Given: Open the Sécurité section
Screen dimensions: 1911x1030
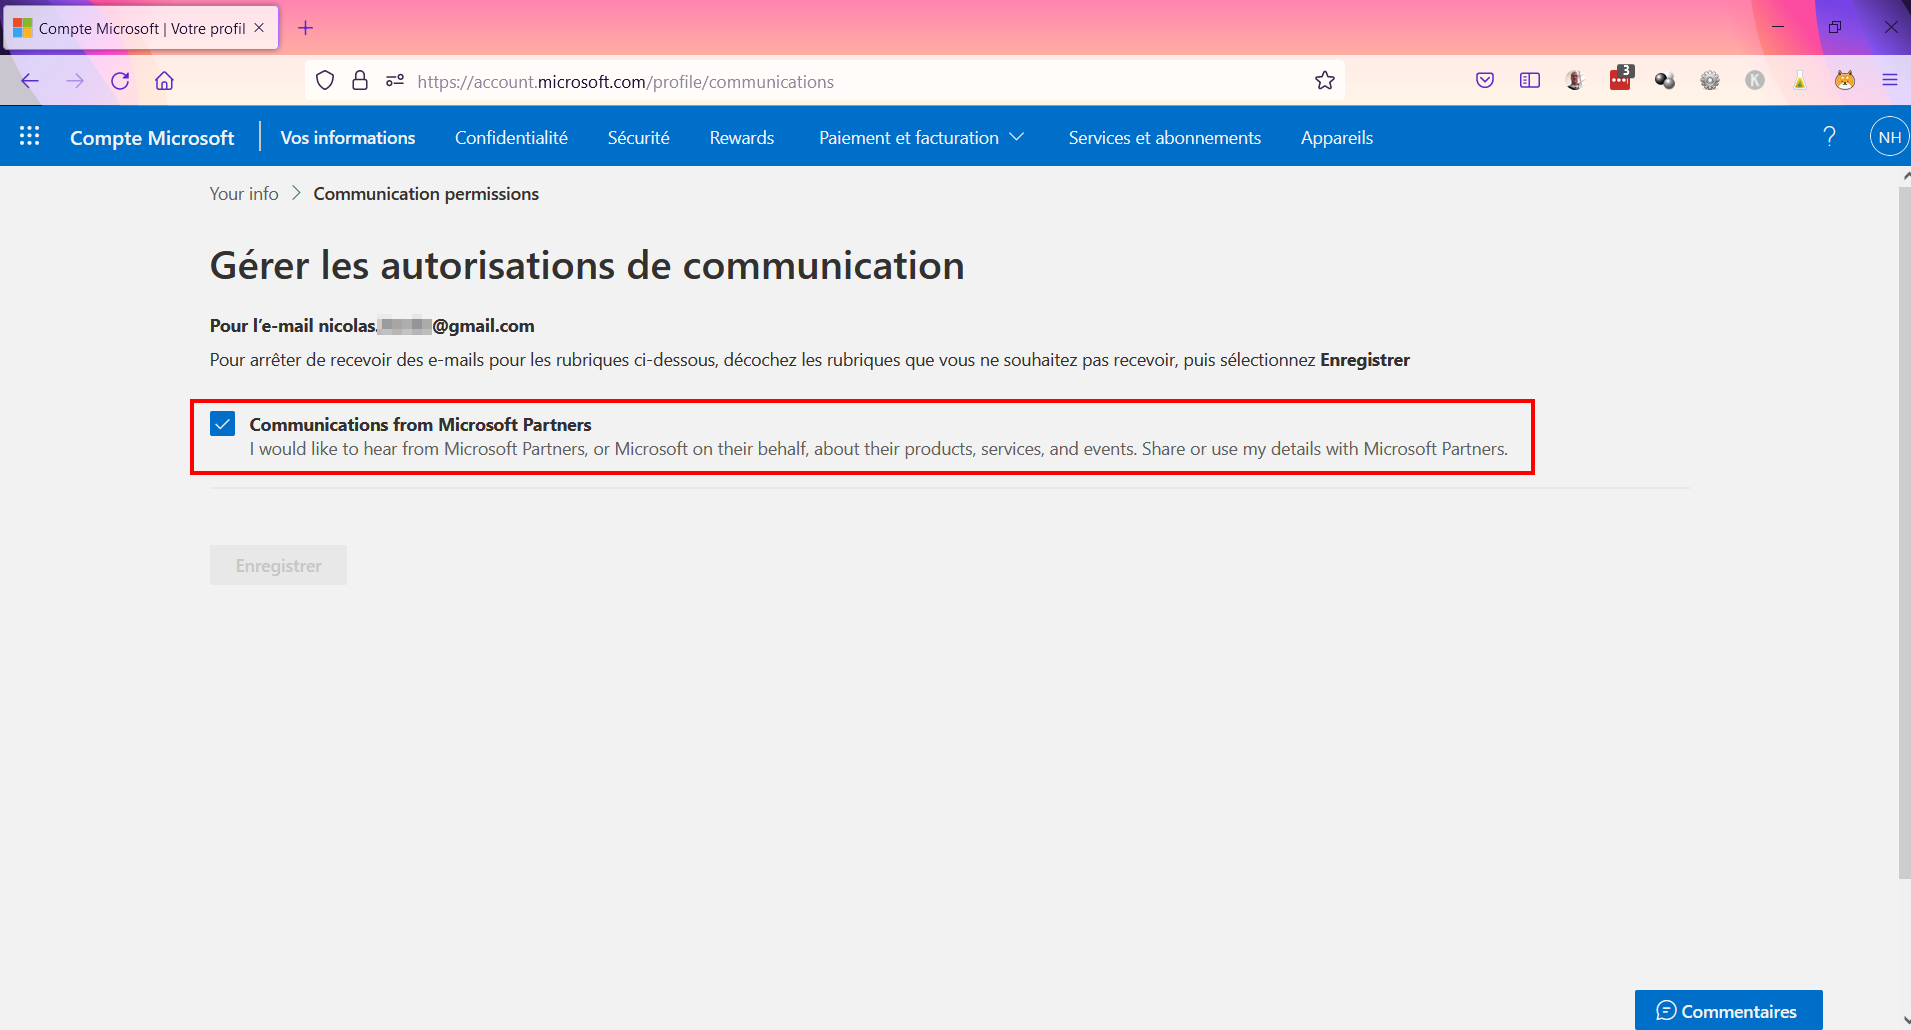Looking at the screenshot, I should (x=639, y=138).
